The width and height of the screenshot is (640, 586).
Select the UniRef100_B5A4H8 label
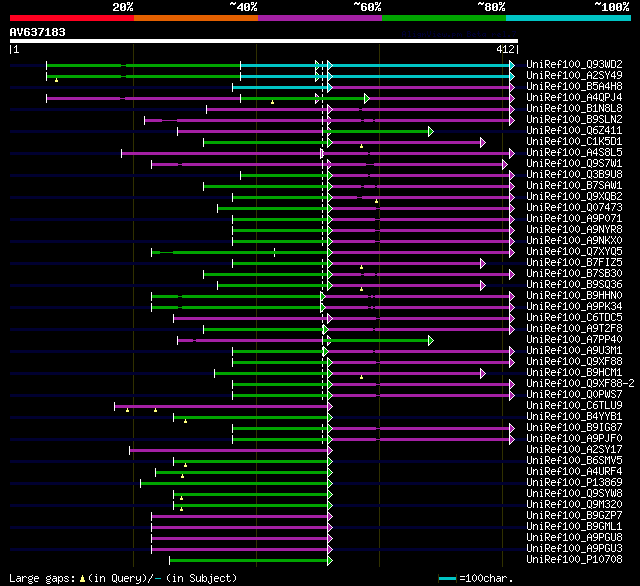pos(574,87)
